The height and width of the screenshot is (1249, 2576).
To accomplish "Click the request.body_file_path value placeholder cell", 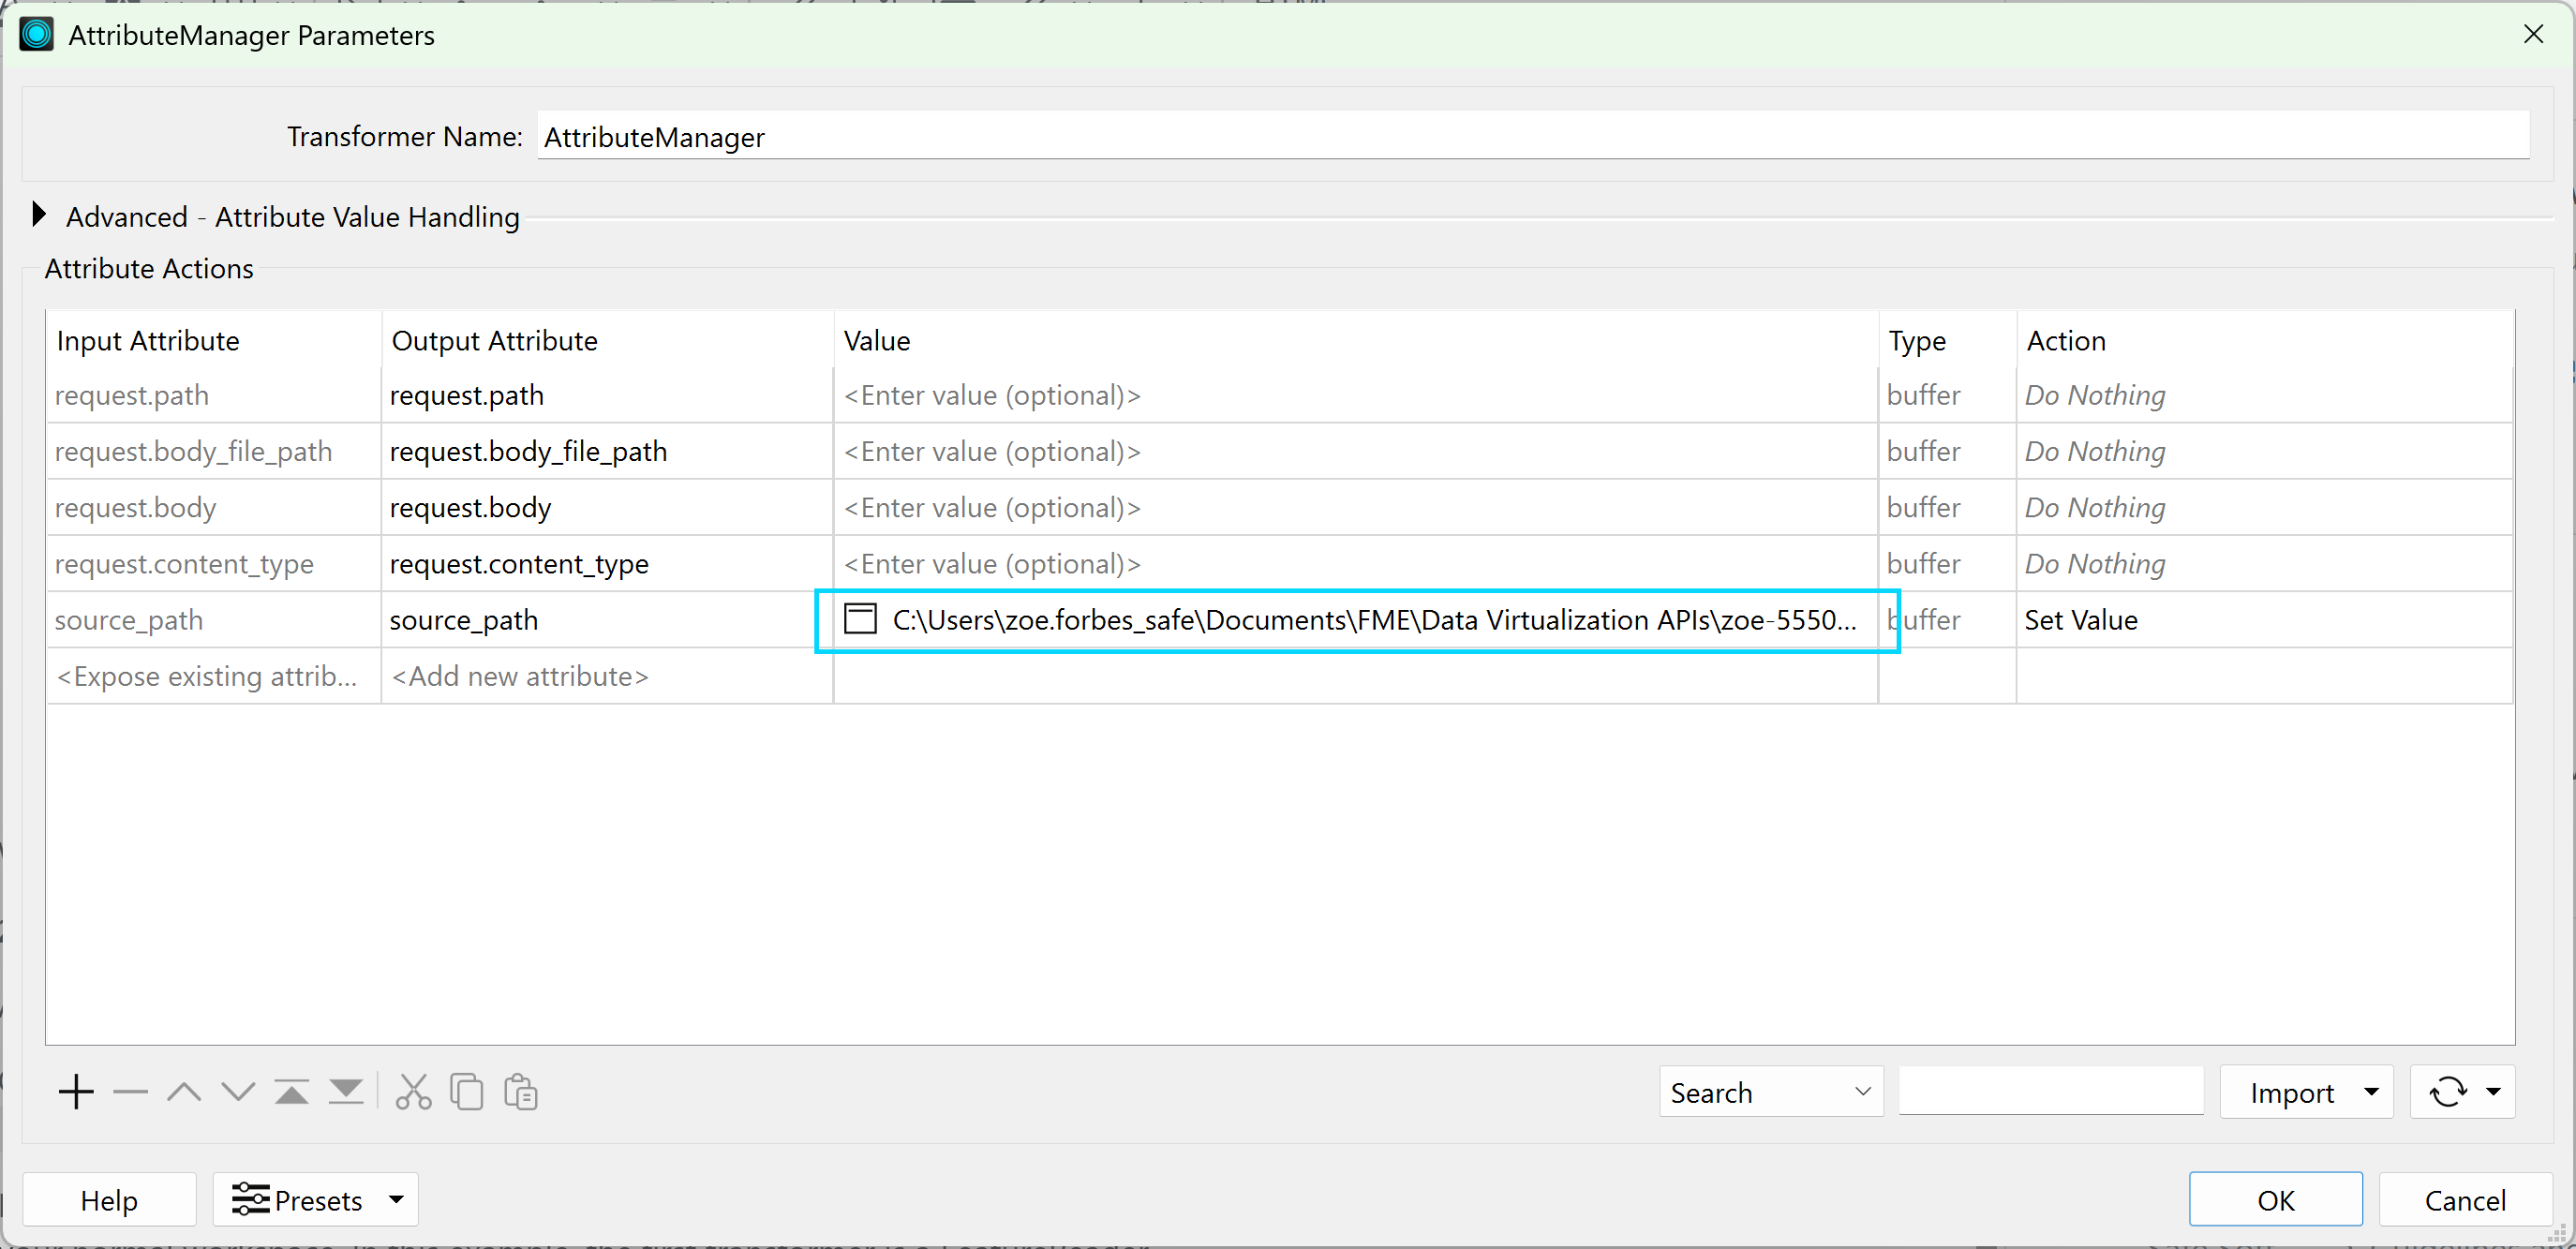I will pyautogui.click(x=1355, y=451).
